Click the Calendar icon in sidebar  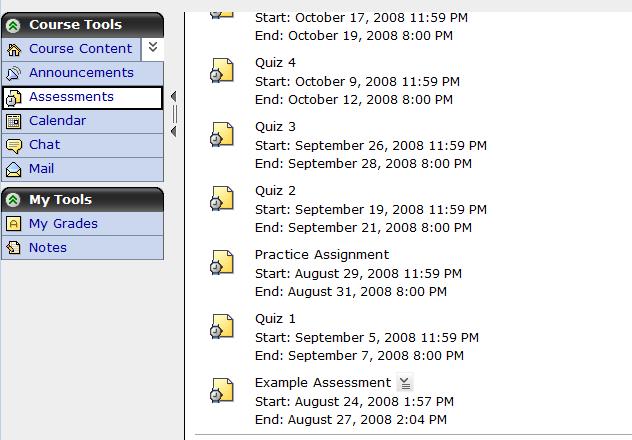point(13,121)
